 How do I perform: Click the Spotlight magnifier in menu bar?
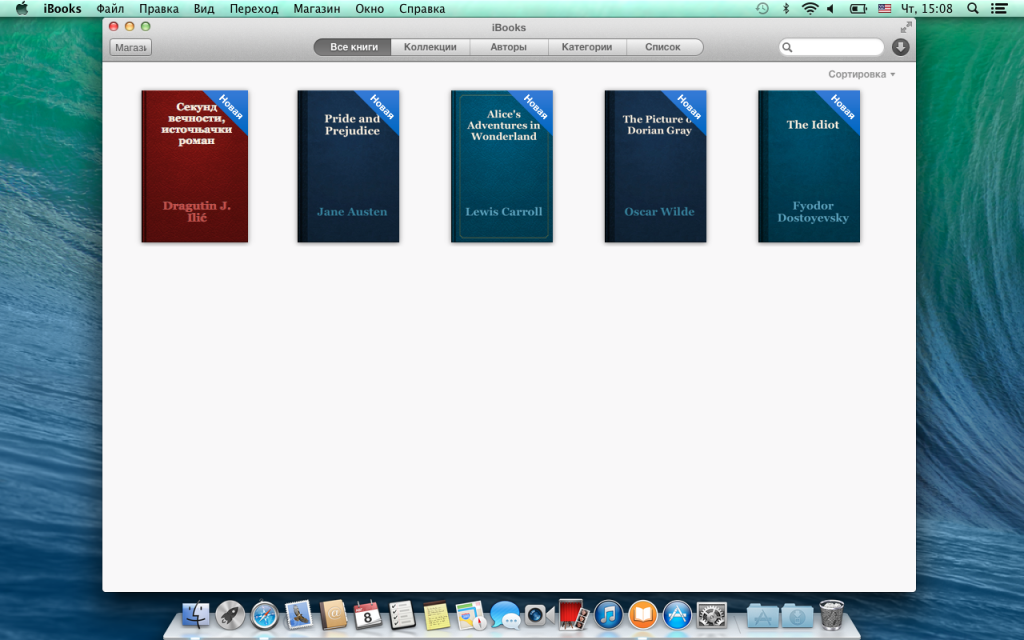click(x=973, y=8)
